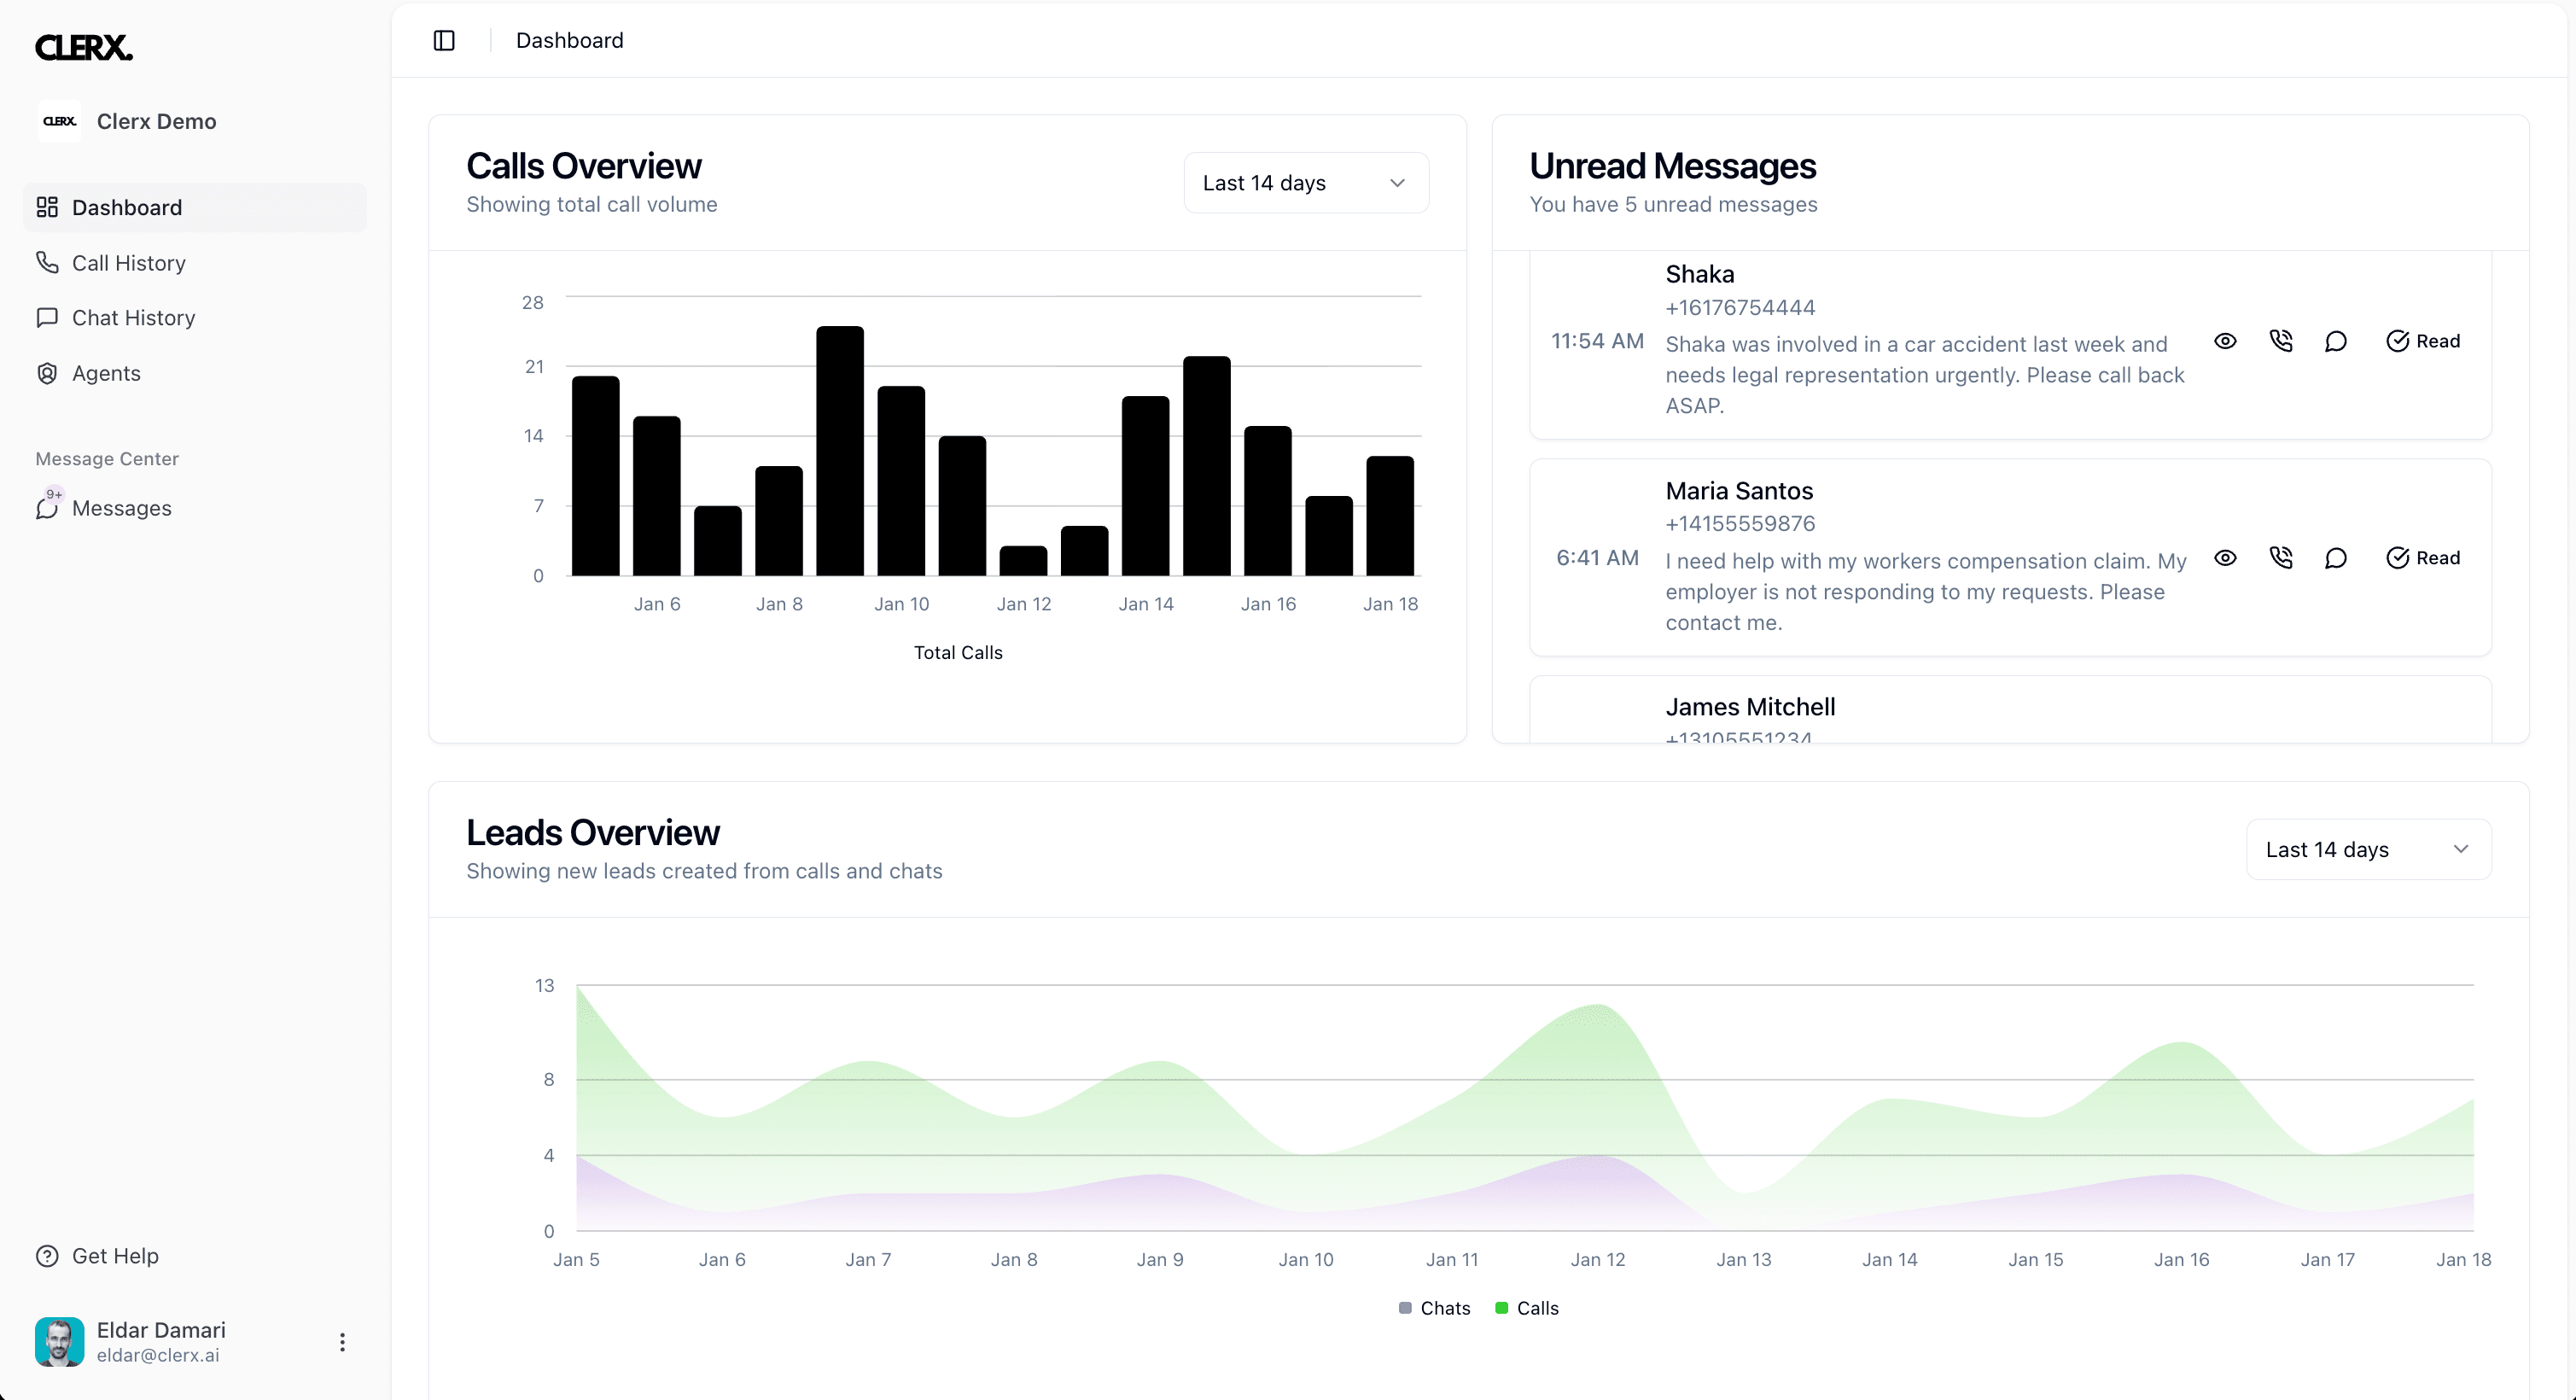
Task: Toggle the Chats legend in Leads Overview
Action: pos(1434,1308)
